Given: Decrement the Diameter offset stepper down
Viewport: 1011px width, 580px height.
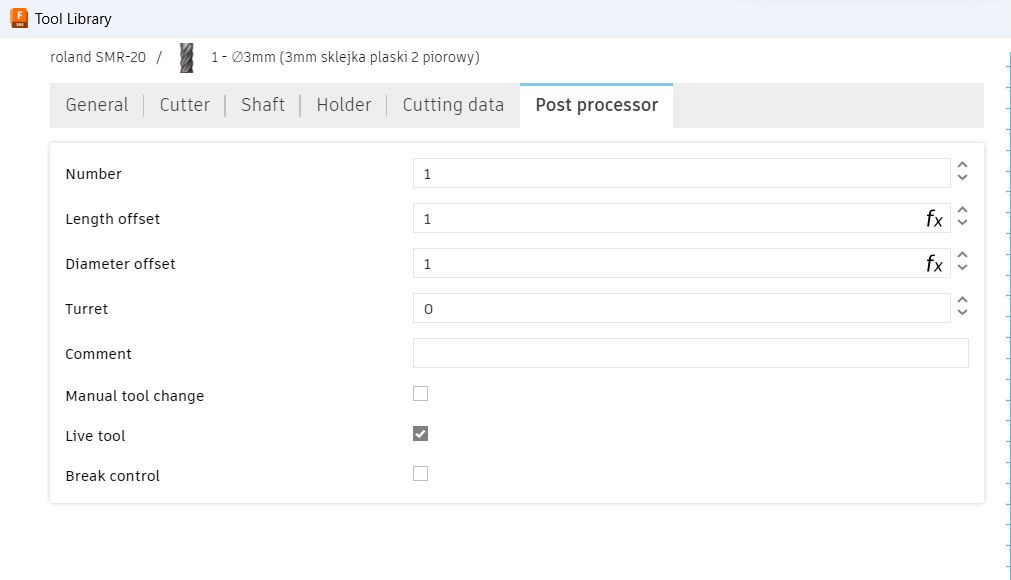Looking at the screenshot, I should click(x=963, y=267).
